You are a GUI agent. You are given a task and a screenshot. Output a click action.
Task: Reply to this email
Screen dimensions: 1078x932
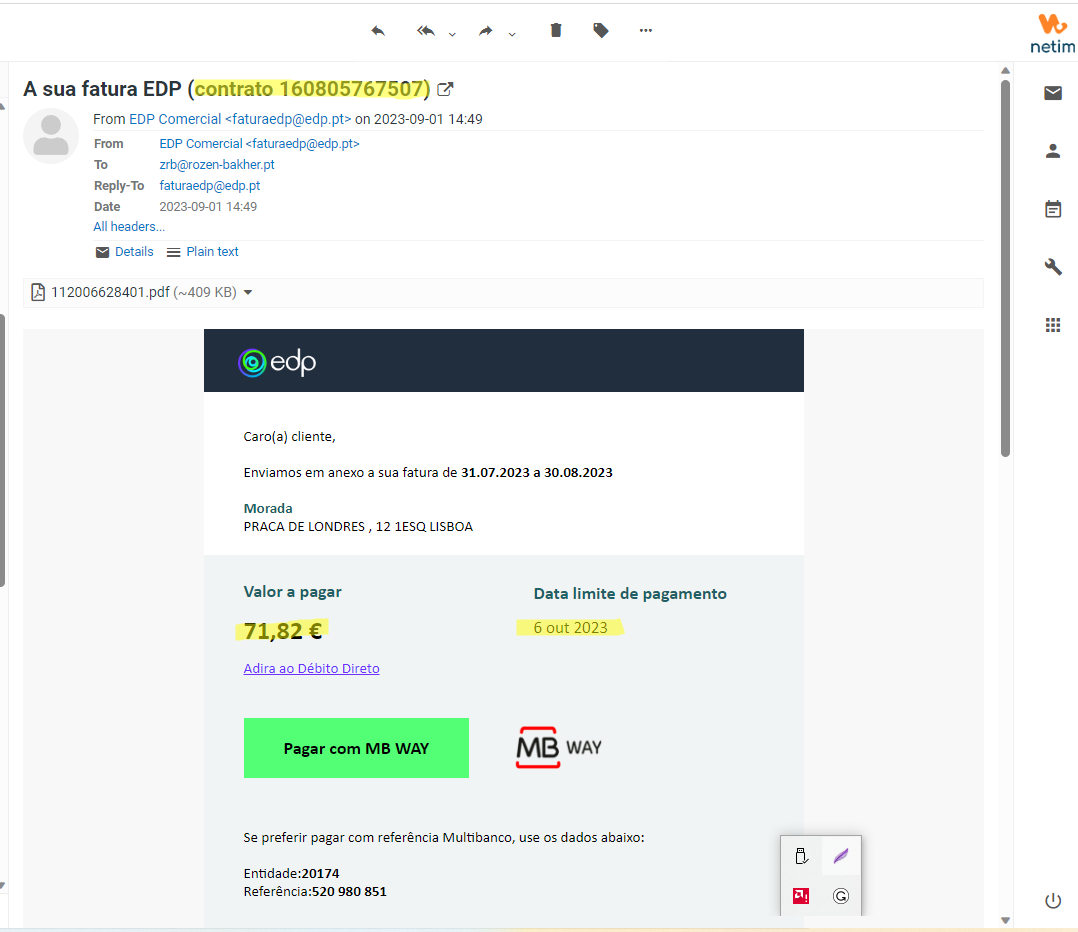point(377,31)
